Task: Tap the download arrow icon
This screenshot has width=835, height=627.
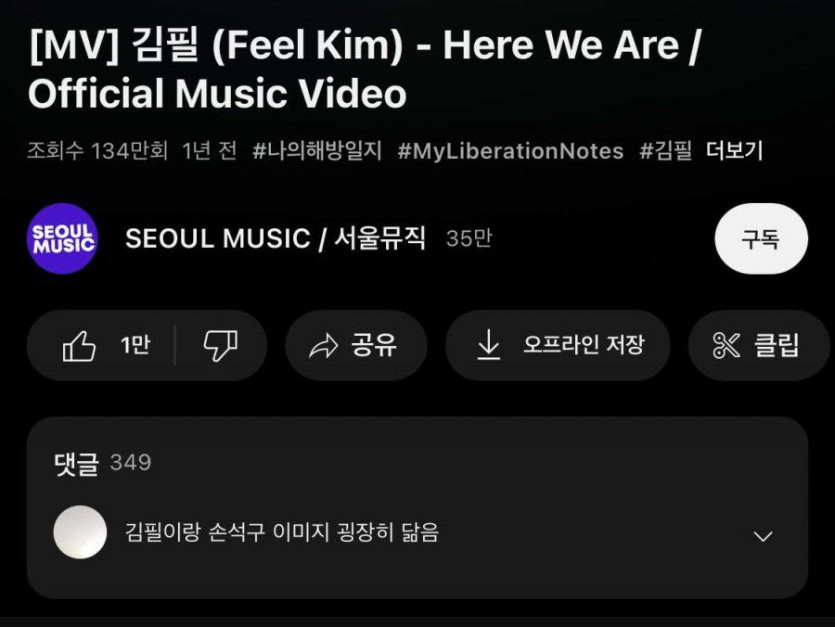Action: (x=488, y=345)
